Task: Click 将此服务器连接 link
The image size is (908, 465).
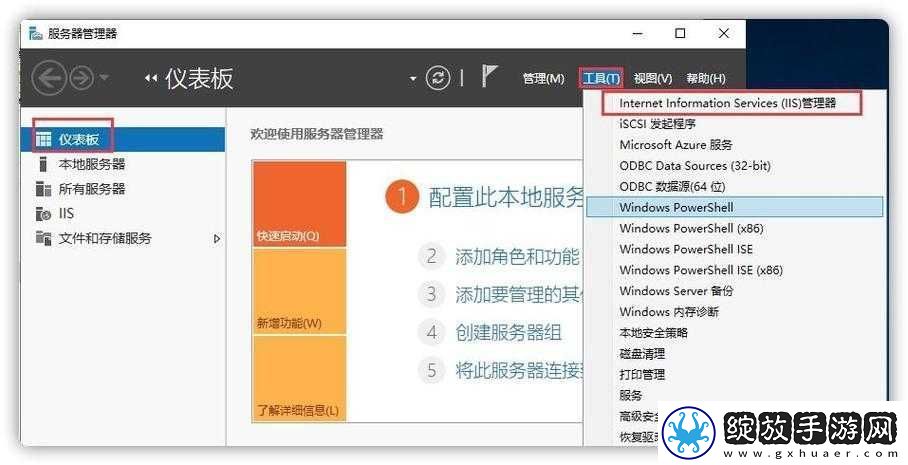Action: [518, 370]
